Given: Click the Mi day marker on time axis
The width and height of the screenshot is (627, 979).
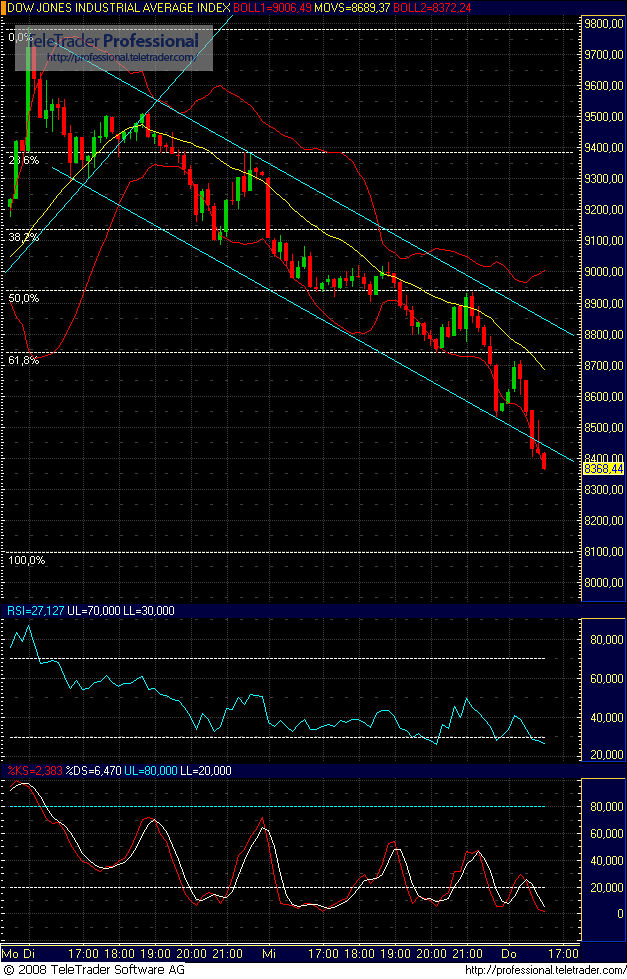Looking at the screenshot, I should (269, 953).
